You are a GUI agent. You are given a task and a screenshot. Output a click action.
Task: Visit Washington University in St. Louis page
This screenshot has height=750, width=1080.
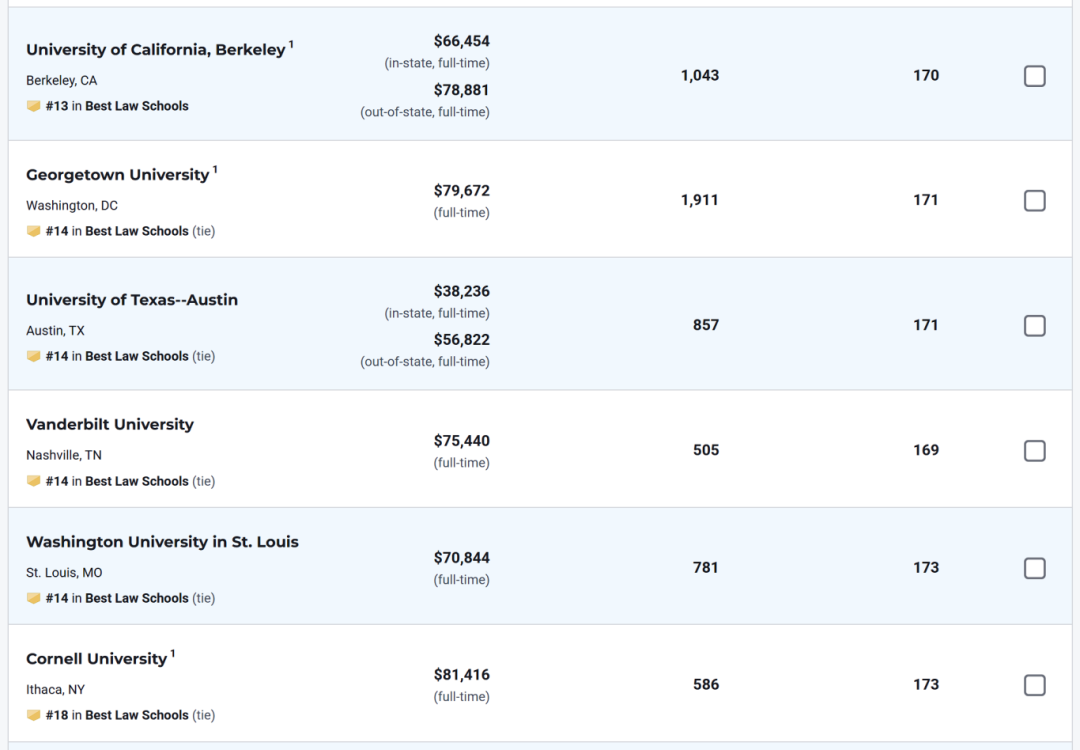point(162,542)
